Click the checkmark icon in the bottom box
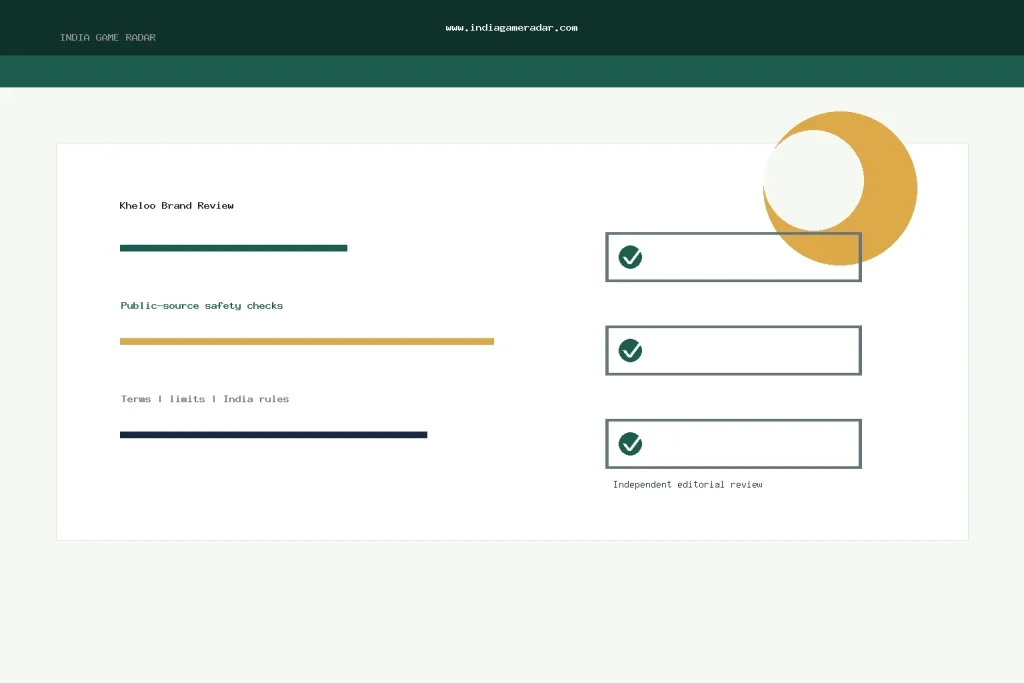1024x683 pixels. click(x=630, y=444)
